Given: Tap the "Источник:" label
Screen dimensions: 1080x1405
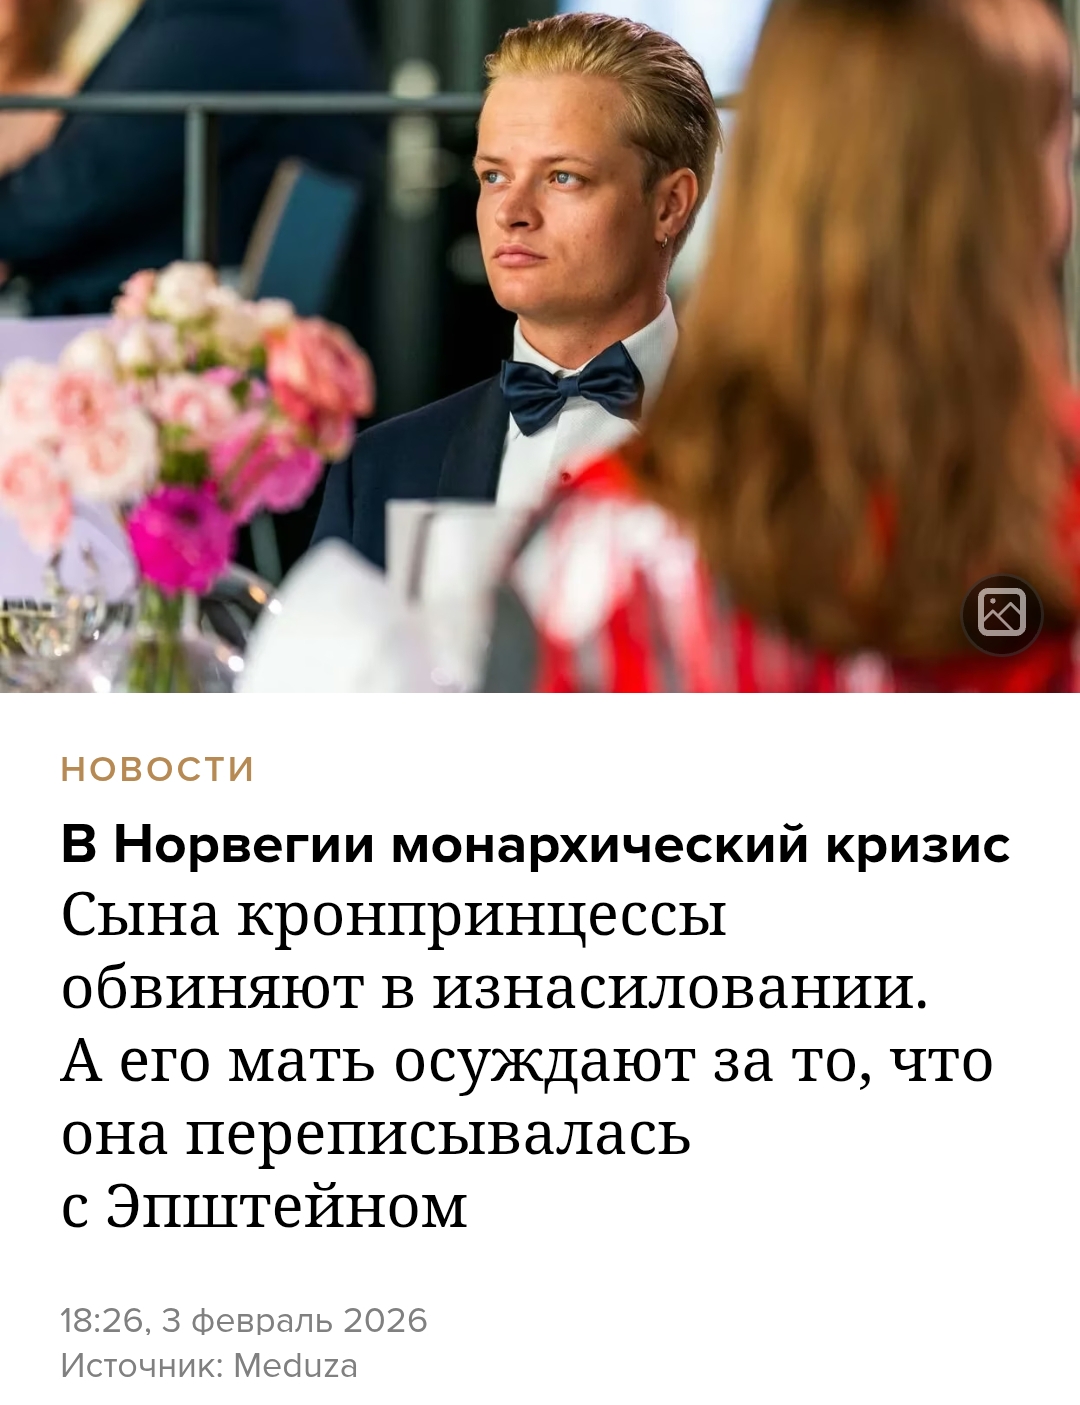Looking at the screenshot, I should pos(143,1366).
